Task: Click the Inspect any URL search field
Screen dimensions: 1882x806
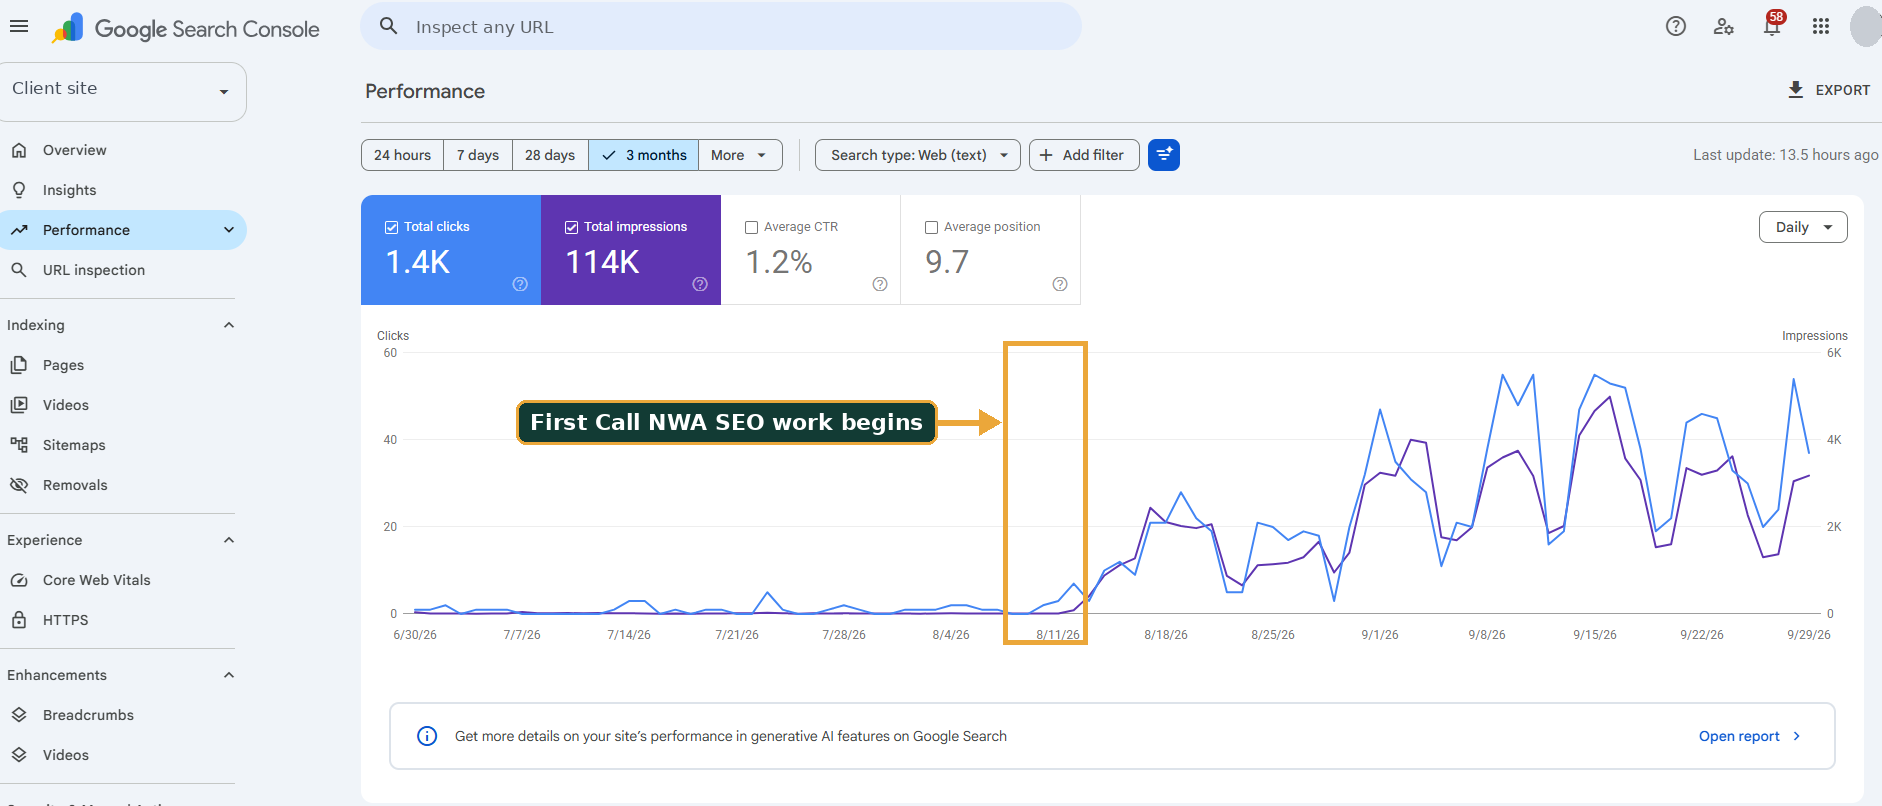Action: (x=721, y=27)
